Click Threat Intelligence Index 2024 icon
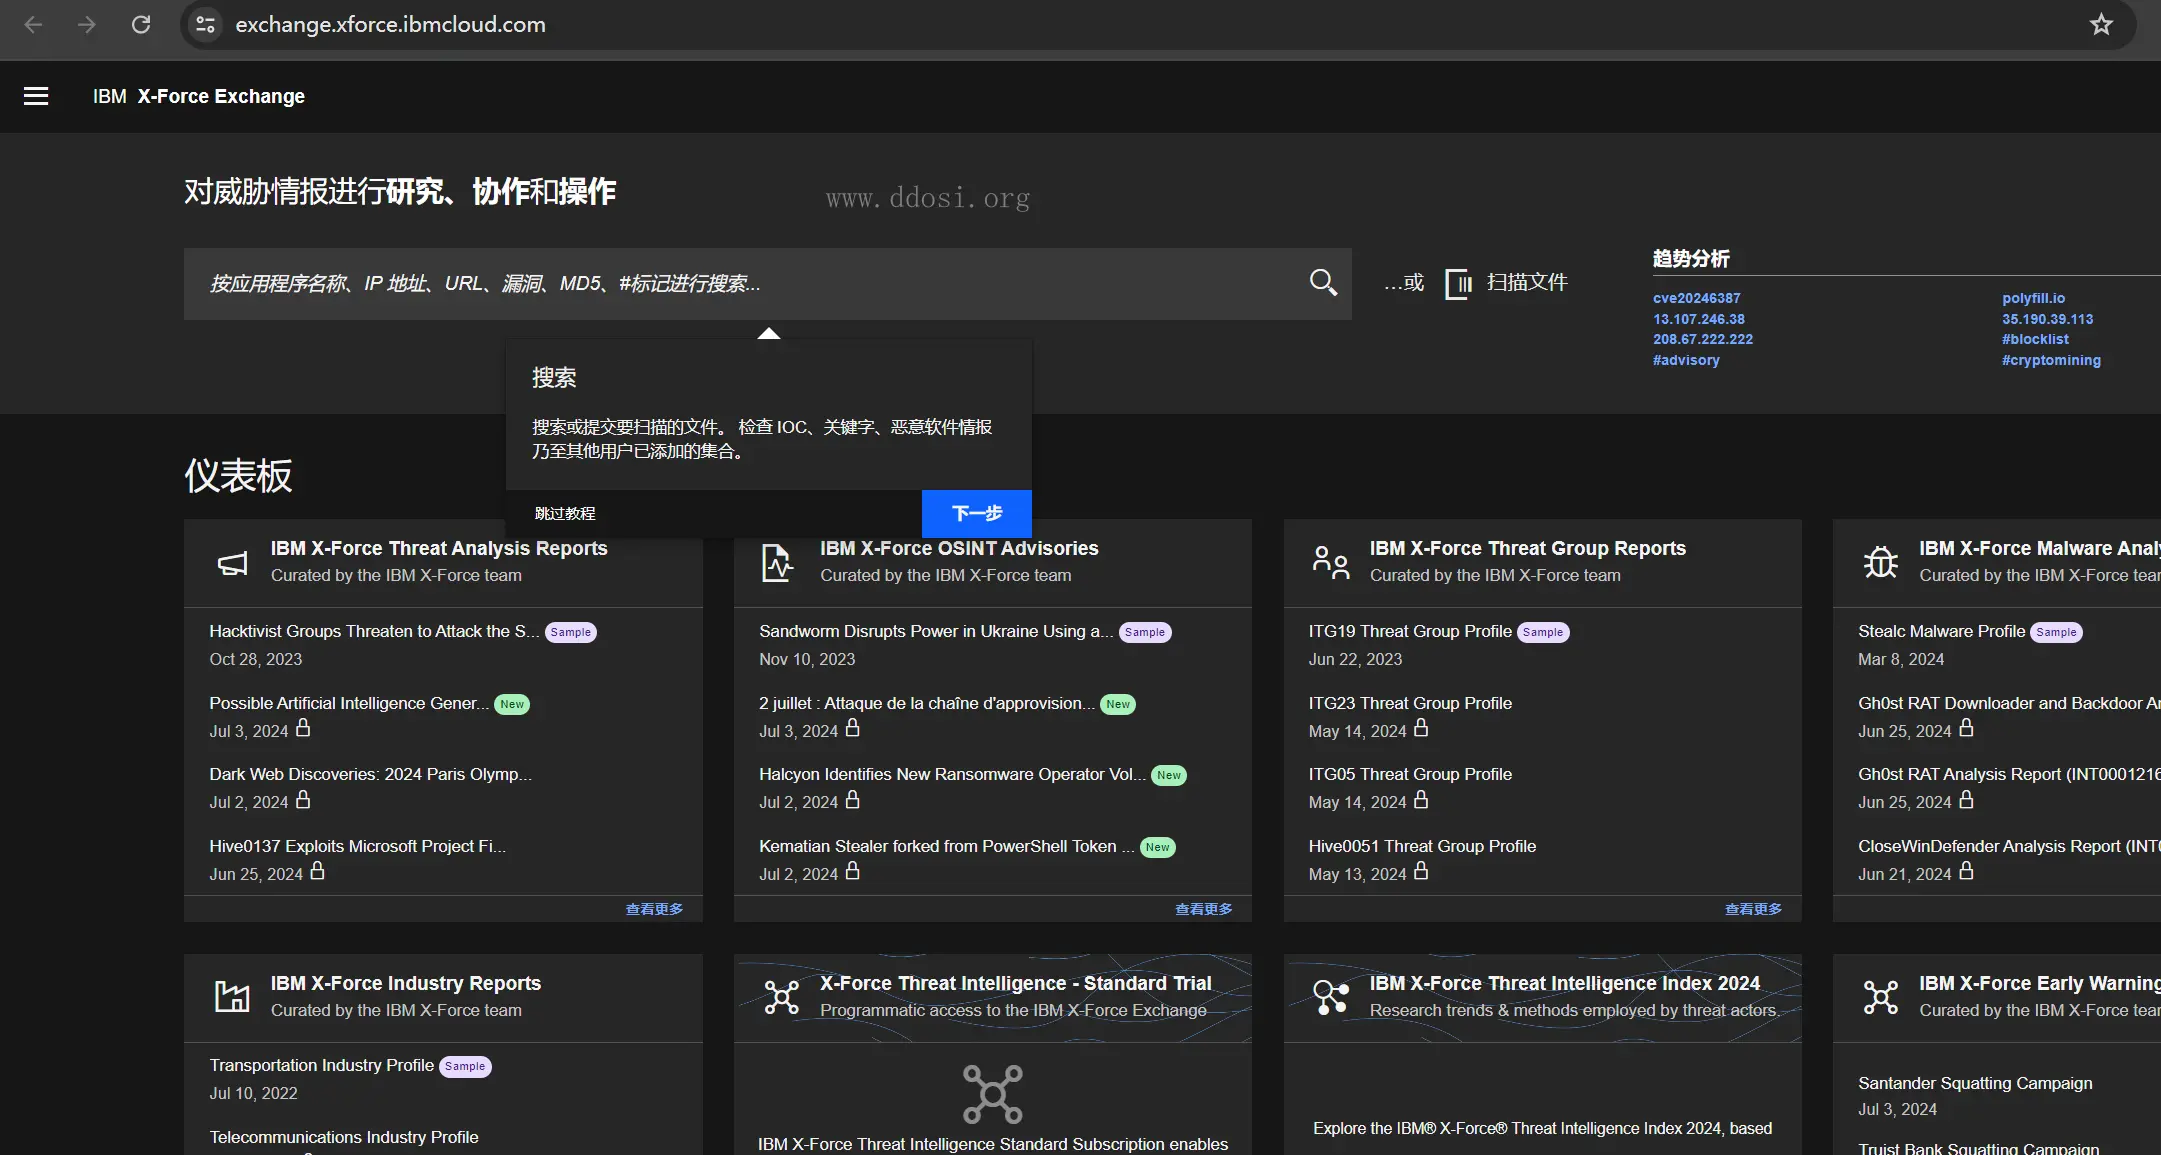 [x=1331, y=997]
